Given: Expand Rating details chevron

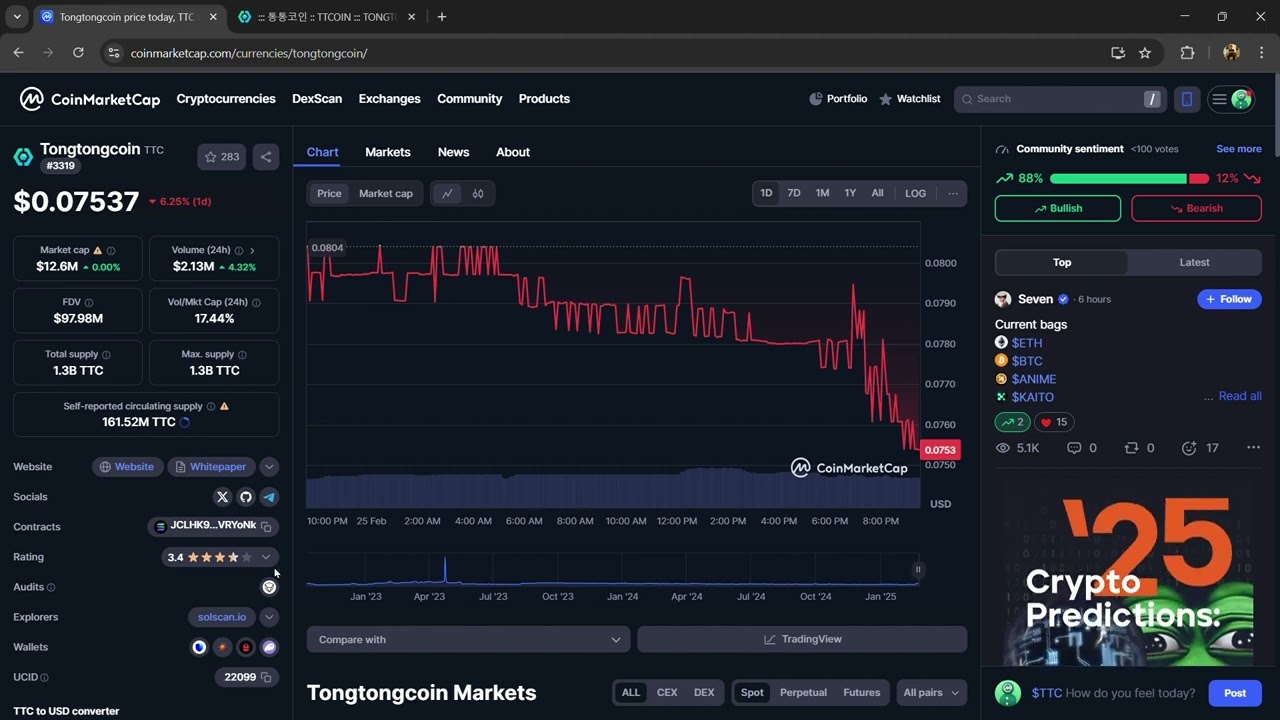Looking at the screenshot, I should (x=266, y=557).
